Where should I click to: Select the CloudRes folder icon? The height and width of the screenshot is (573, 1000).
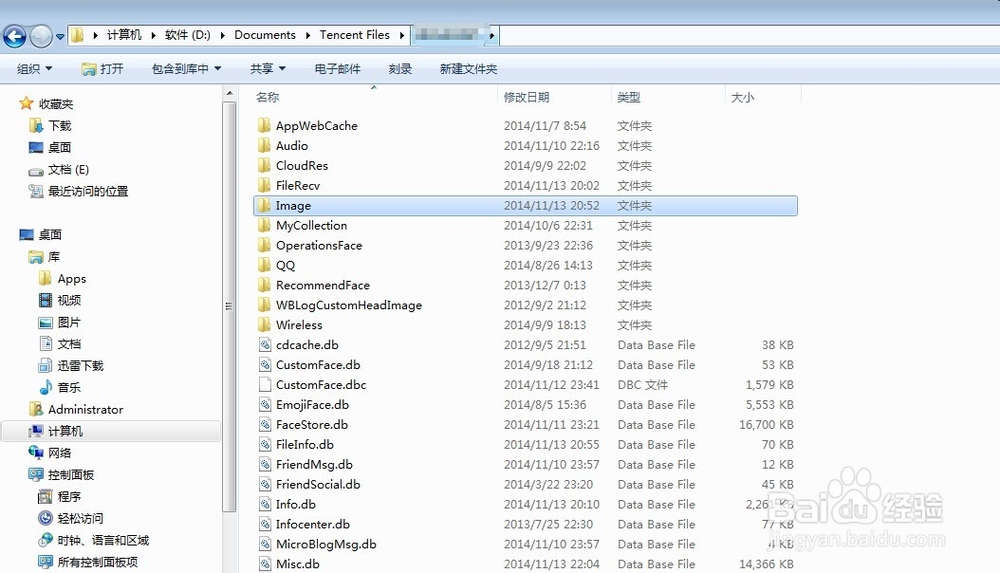(264, 165)
